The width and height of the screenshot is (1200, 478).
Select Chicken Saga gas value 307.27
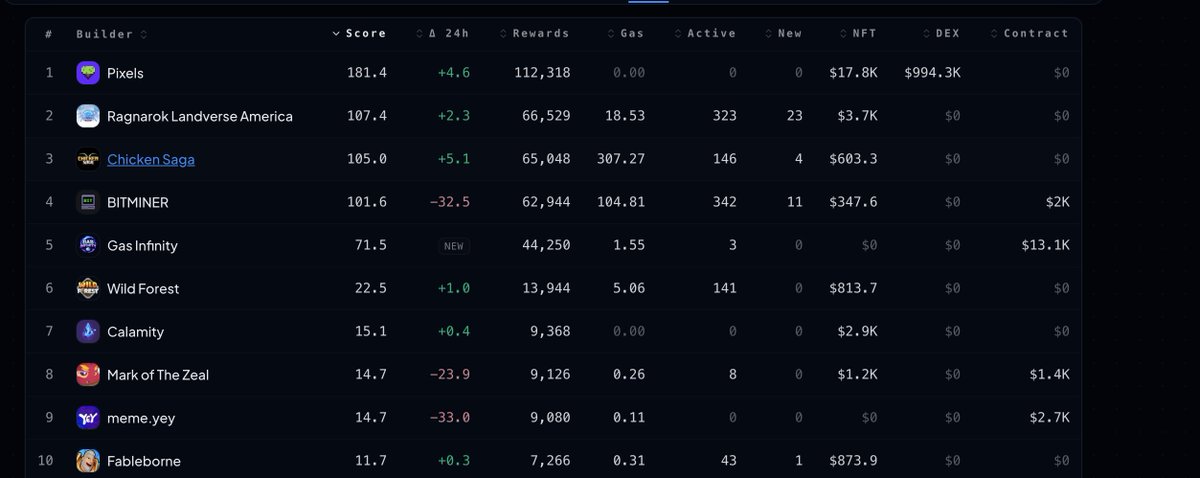click(621, 159)
